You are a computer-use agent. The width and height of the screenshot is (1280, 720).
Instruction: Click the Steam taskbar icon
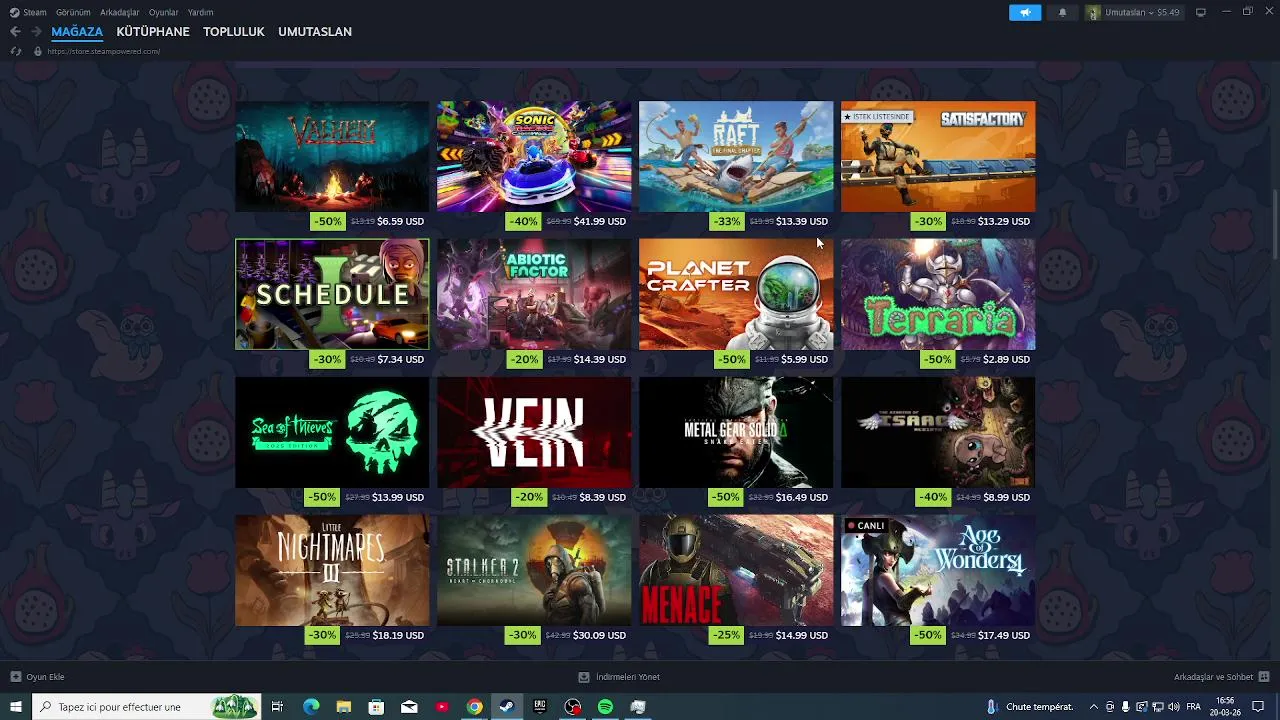507,707
